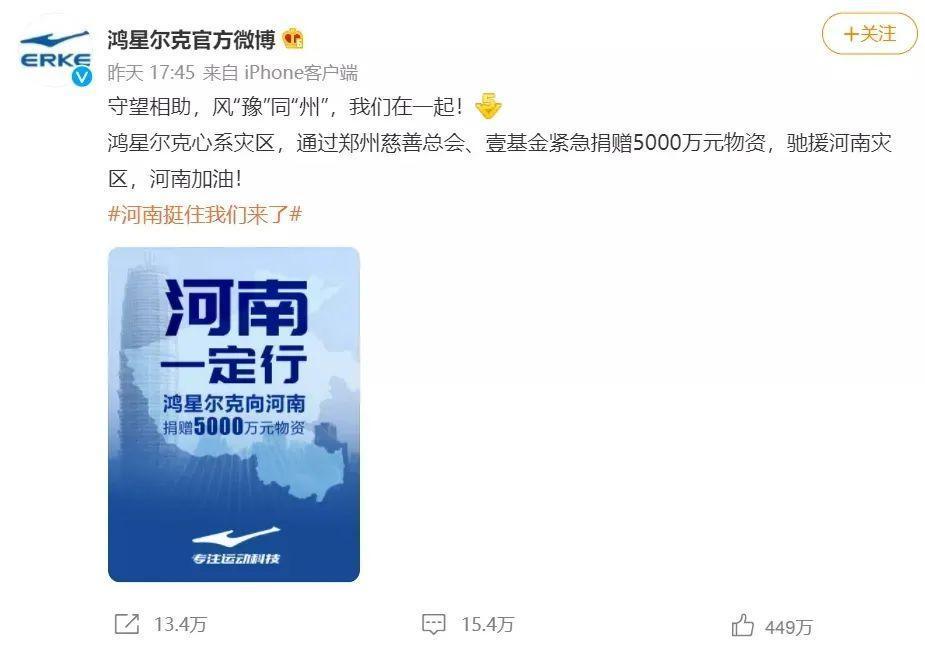Image resolution: width=925 pixels, height=646 pixels.
Task: Click the 13.4万 repost count
Action: [x=181, y=625]
